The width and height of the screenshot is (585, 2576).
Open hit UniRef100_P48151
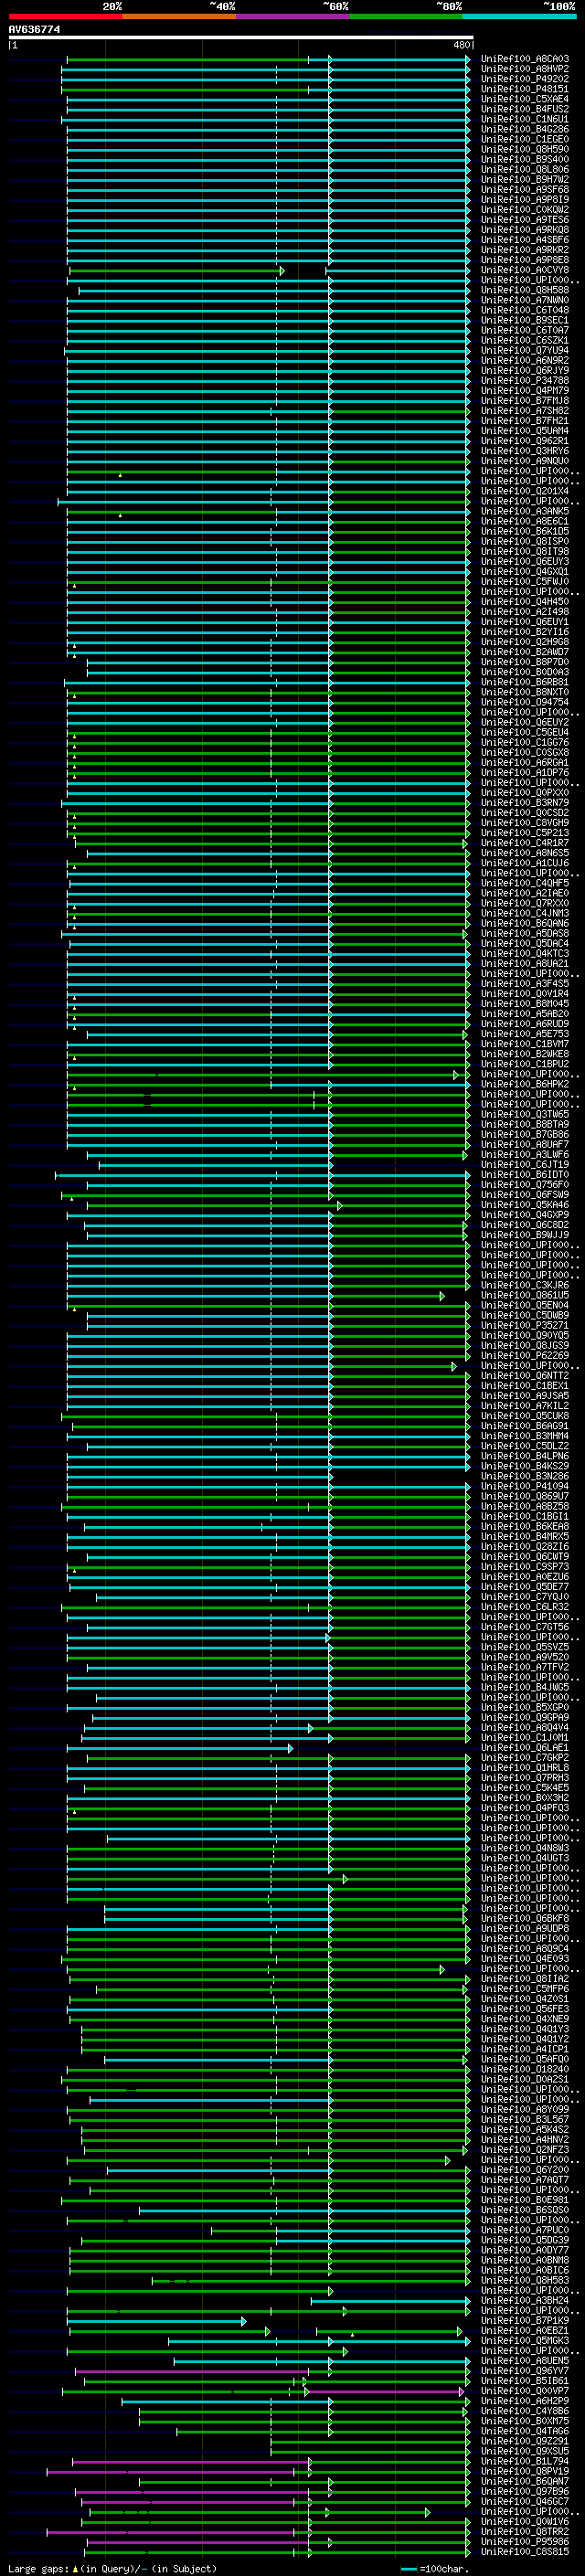(525, 89)
